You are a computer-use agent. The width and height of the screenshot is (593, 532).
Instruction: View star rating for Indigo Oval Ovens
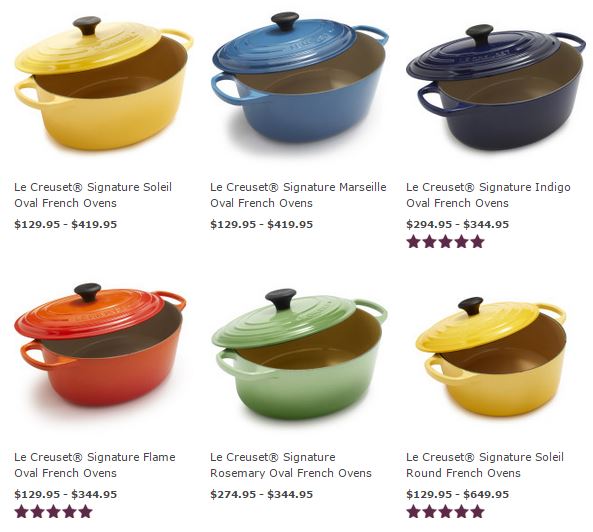coord(446,241)
